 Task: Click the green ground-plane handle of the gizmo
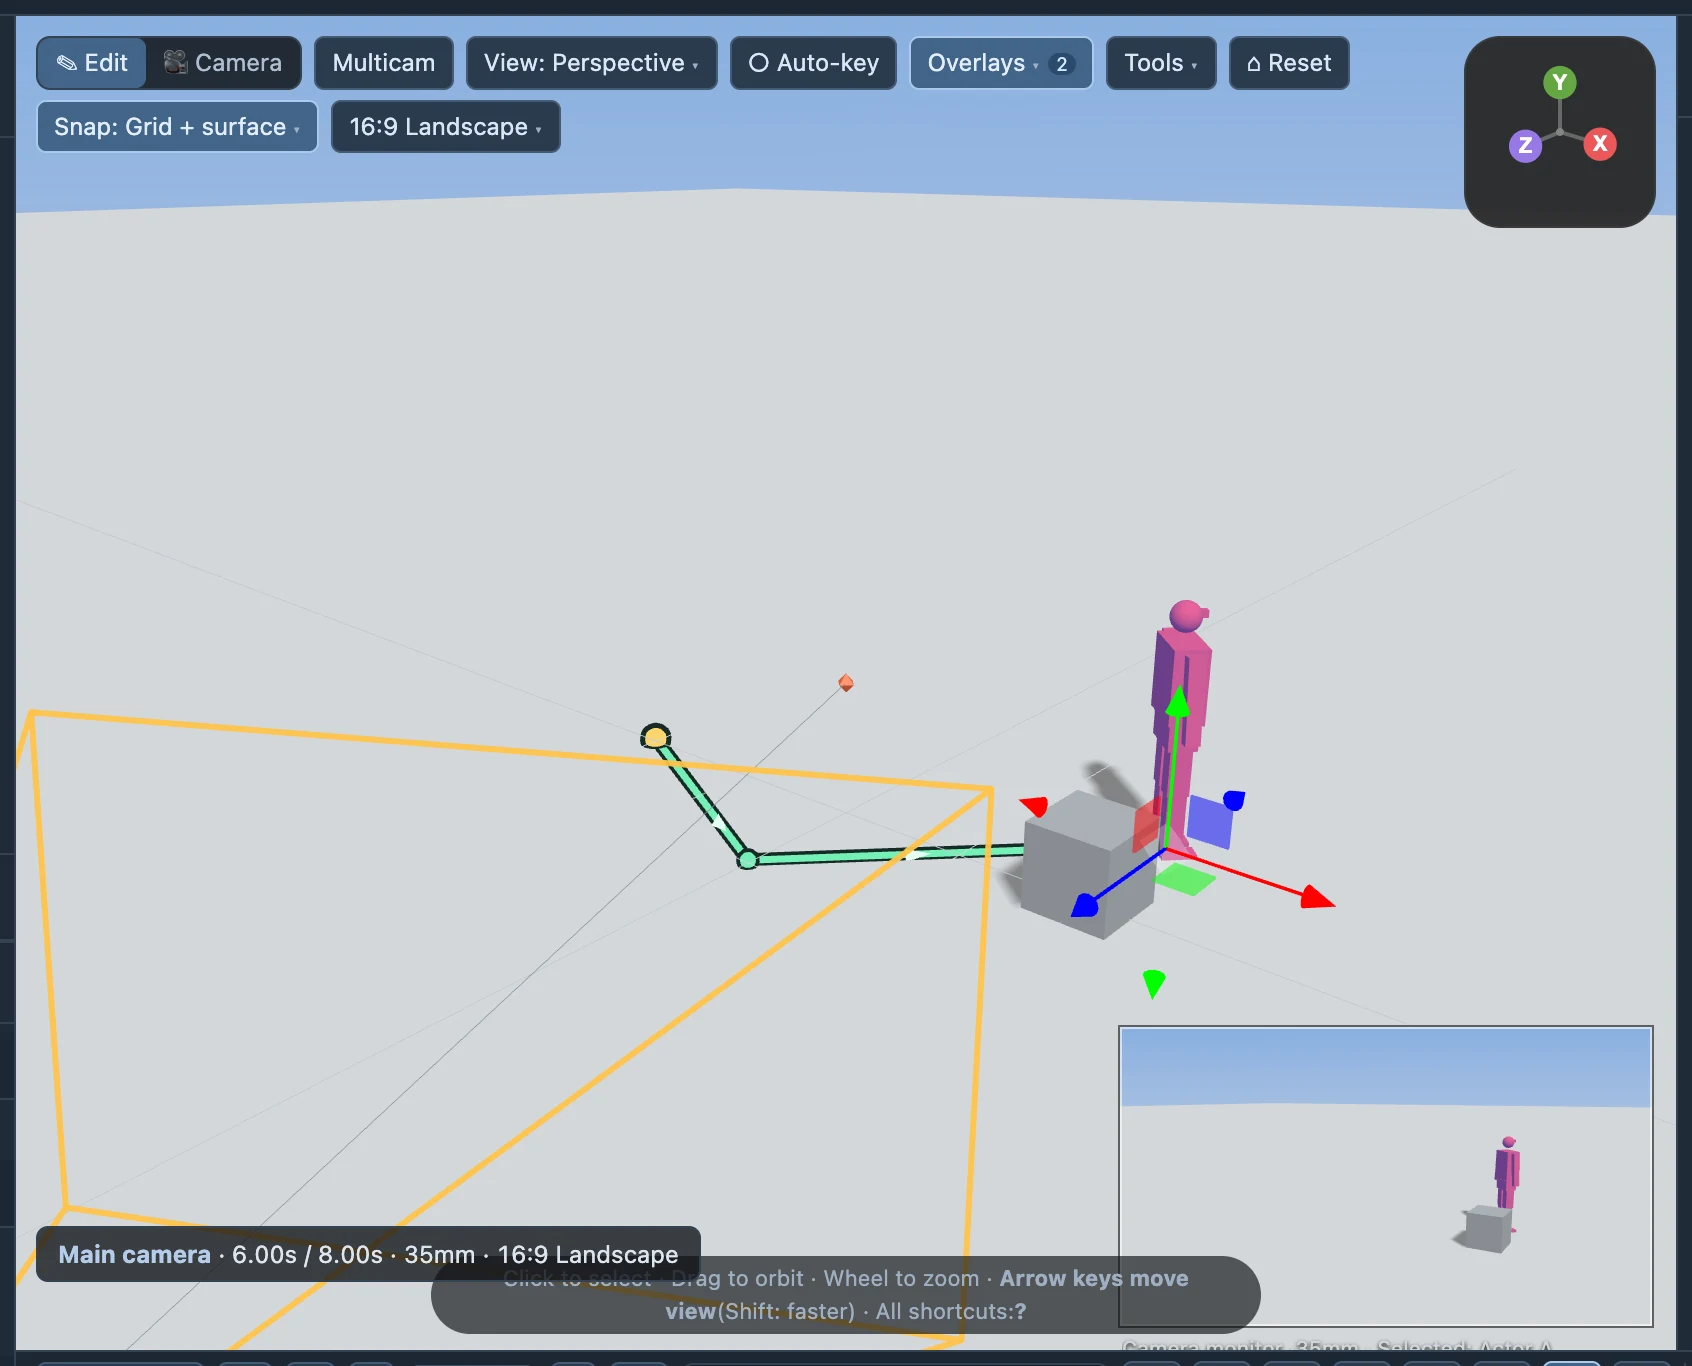click(x=1185, y=880)
